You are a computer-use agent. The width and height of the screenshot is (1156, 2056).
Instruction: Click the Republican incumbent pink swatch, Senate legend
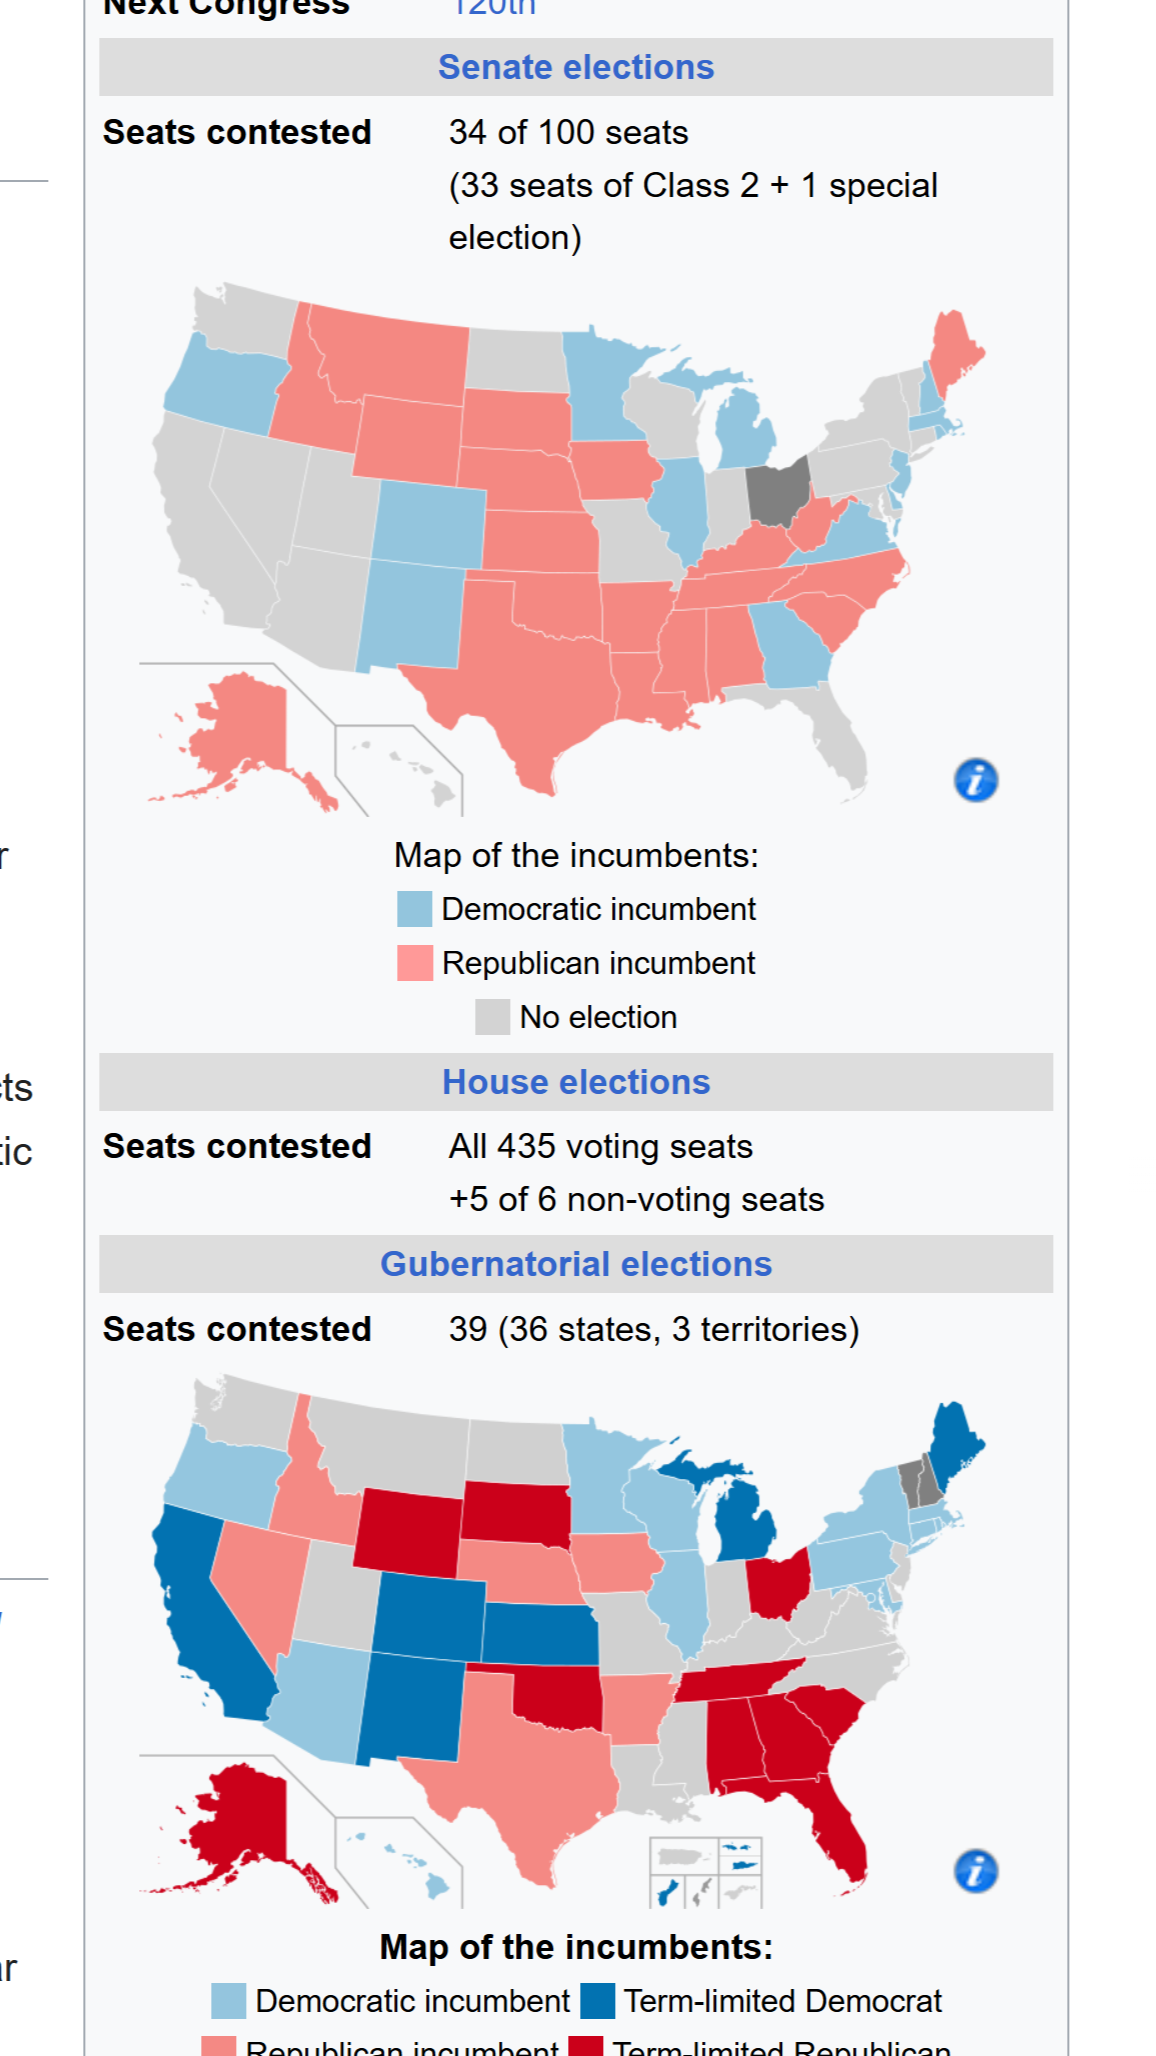[x=415, y=963]
